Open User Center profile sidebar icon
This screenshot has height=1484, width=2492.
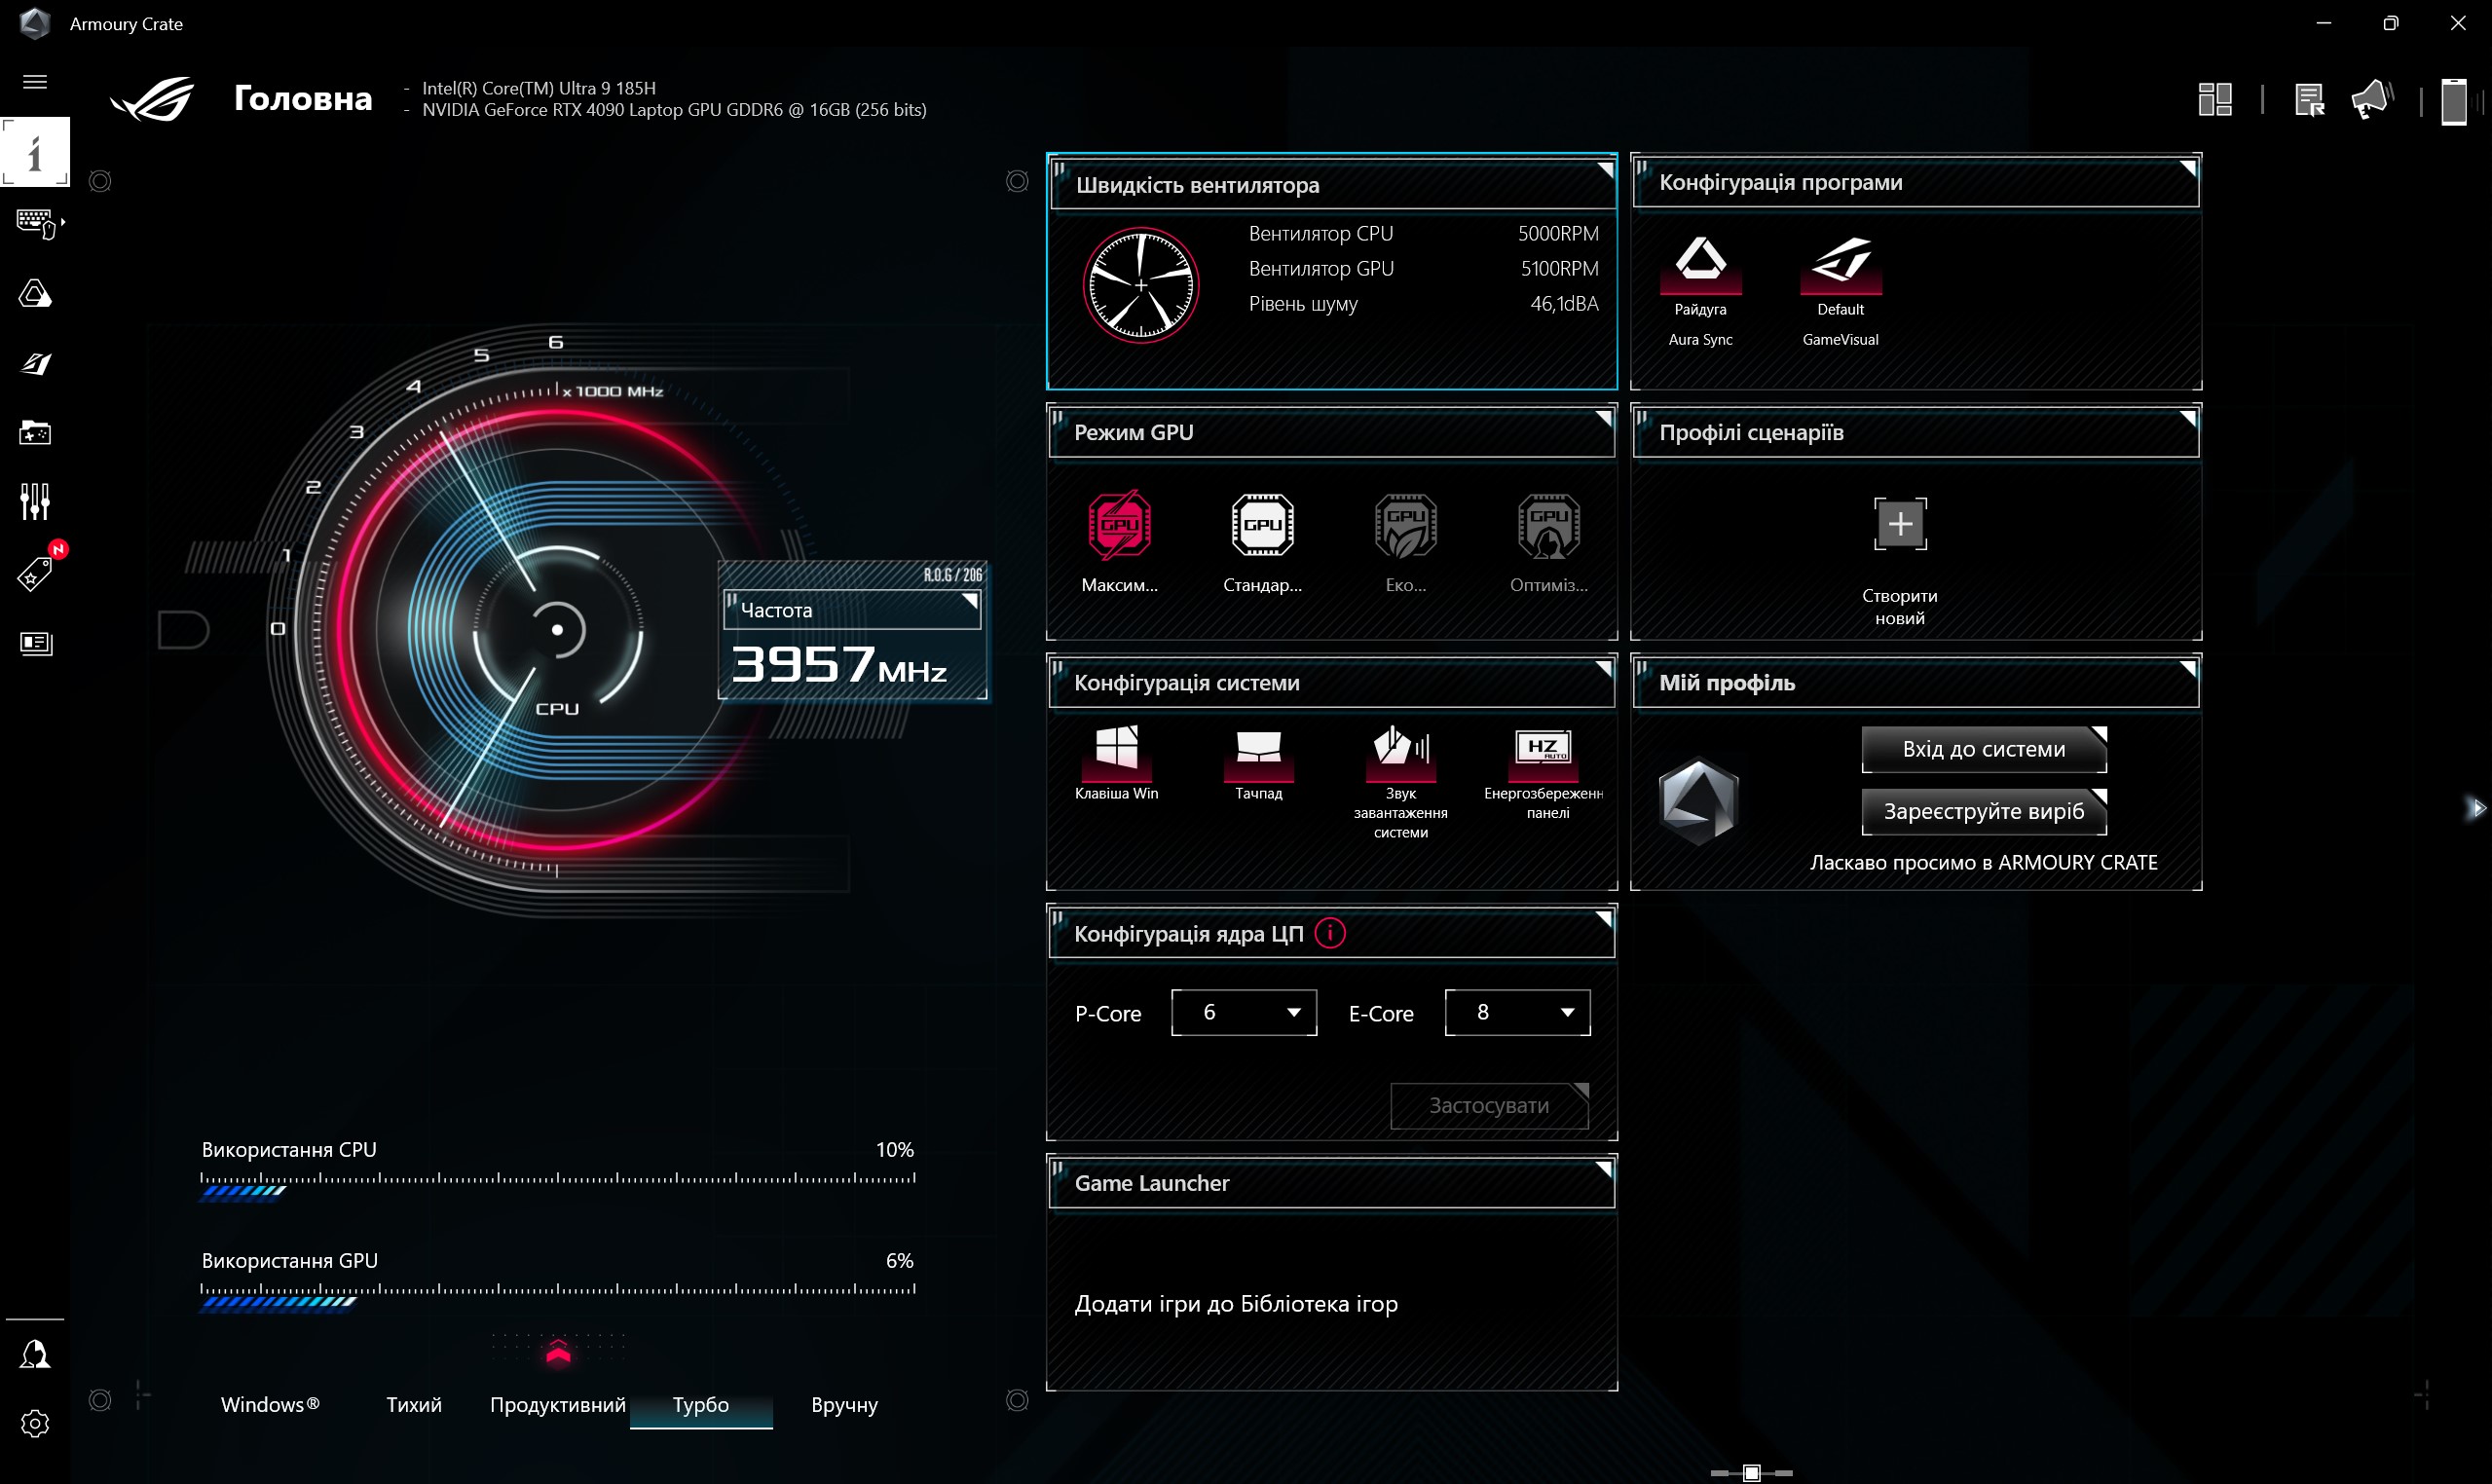point(35,1354)
